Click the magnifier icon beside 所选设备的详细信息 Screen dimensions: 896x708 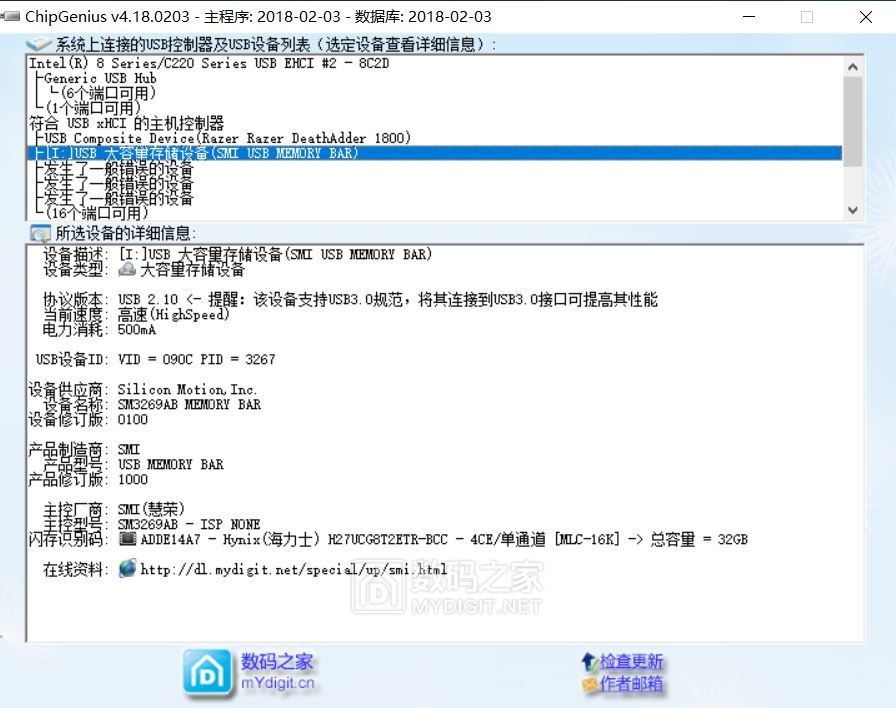40,233
